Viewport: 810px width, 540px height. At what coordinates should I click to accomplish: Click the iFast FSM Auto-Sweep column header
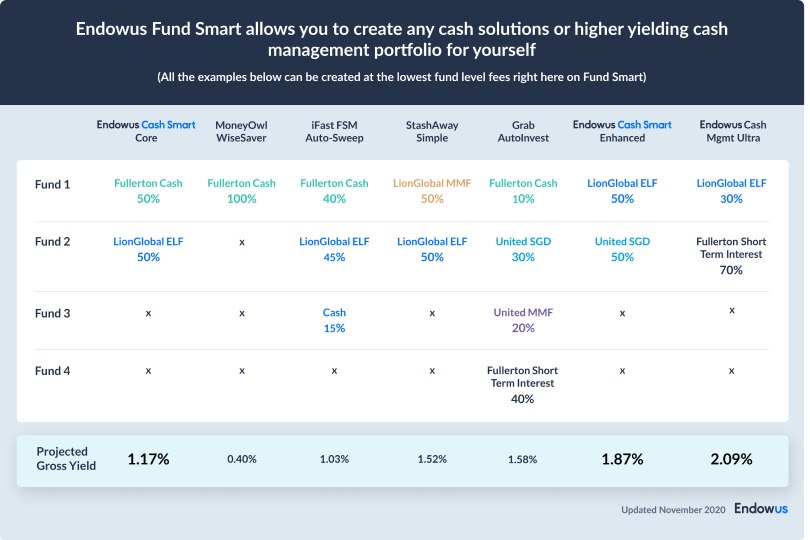point(334,131)
